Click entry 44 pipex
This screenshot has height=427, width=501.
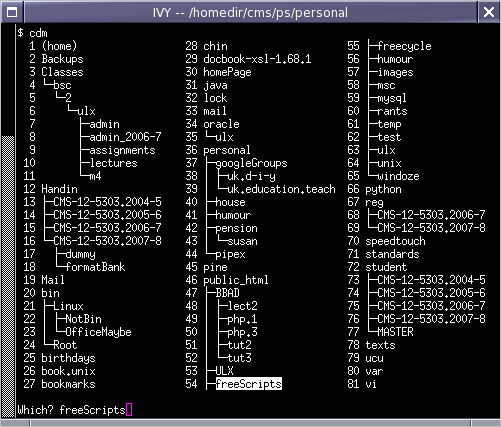pos(230,254)
